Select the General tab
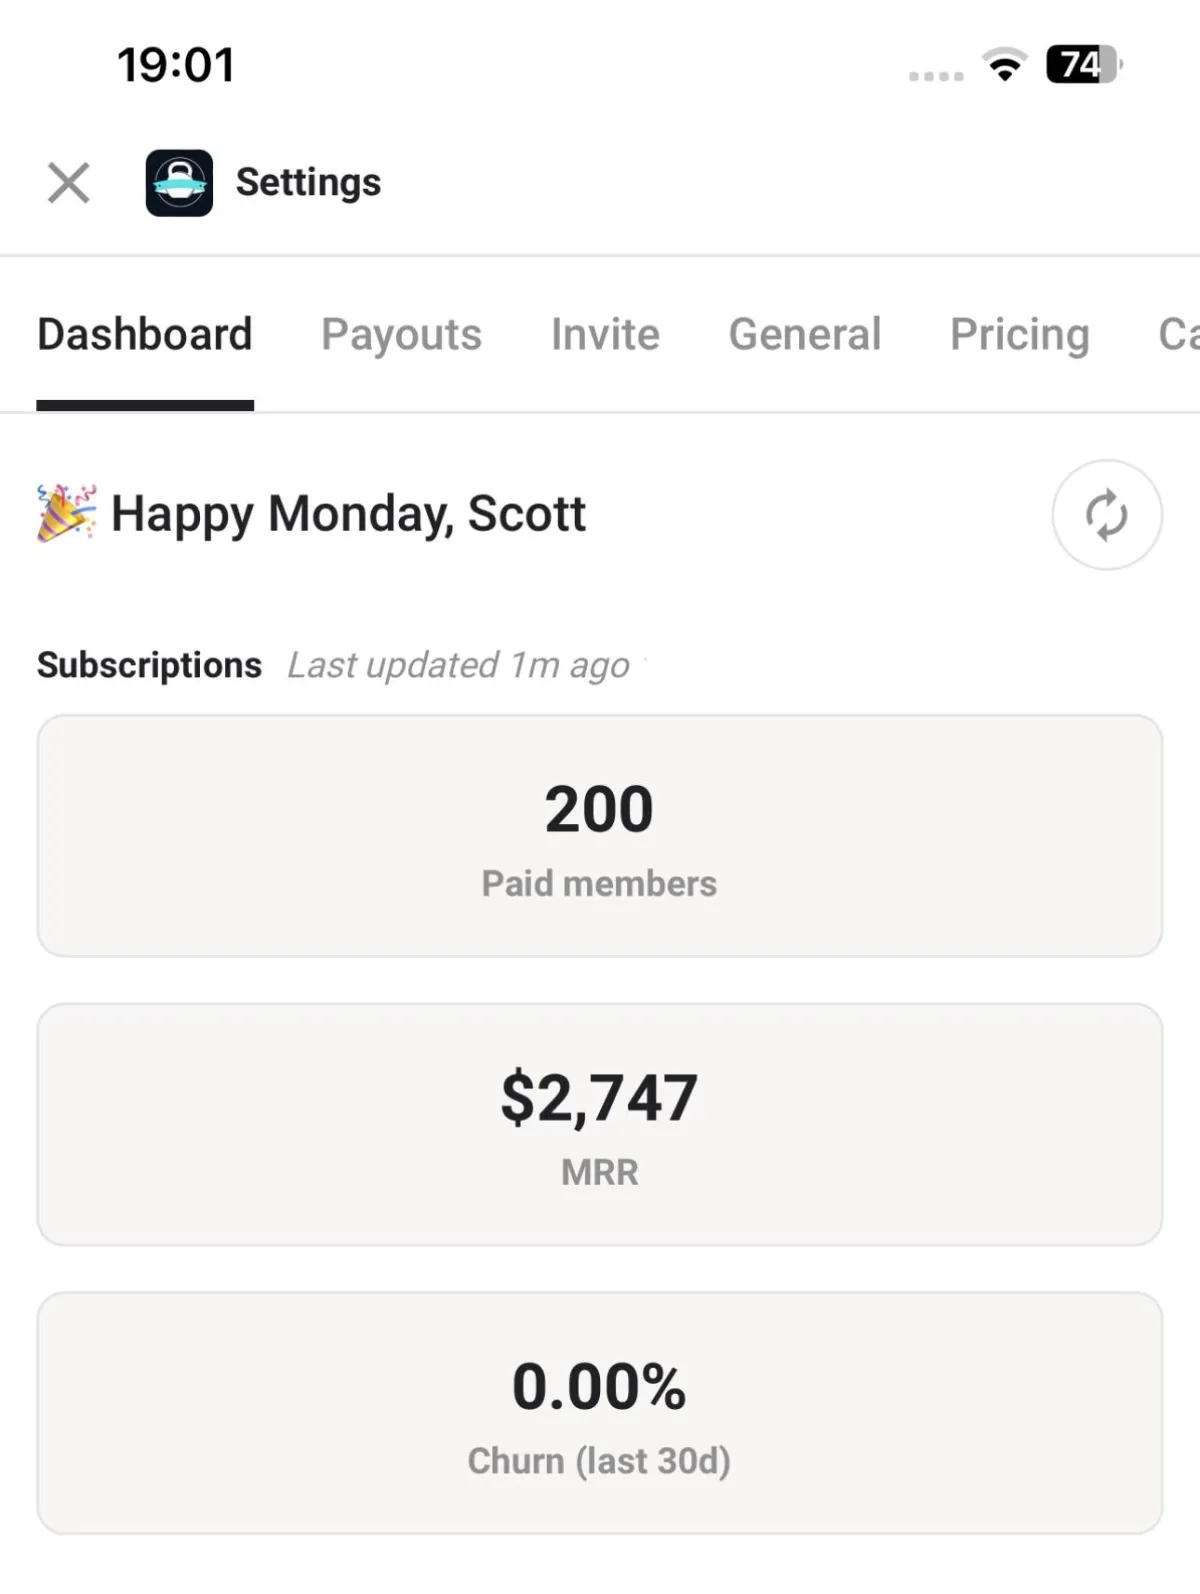The image size is (1200, 1594). coord(805,334)
